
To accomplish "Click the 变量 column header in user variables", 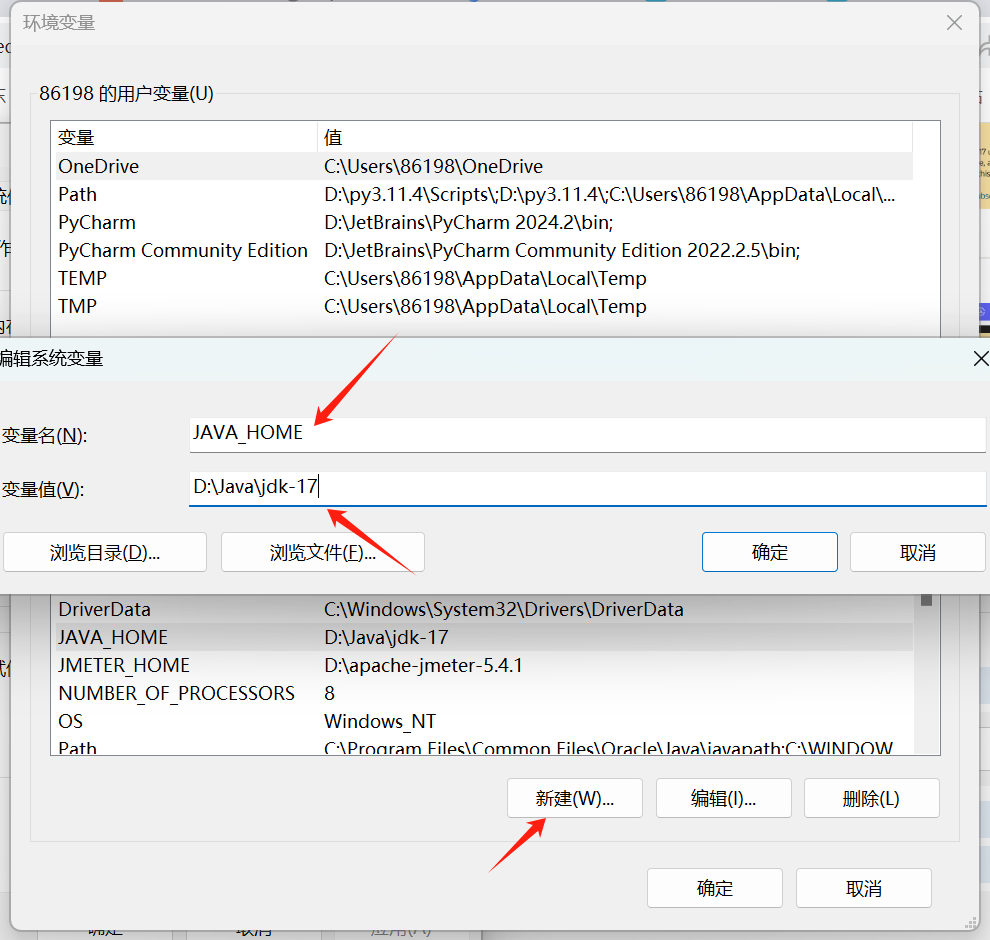I will (184, 137).
